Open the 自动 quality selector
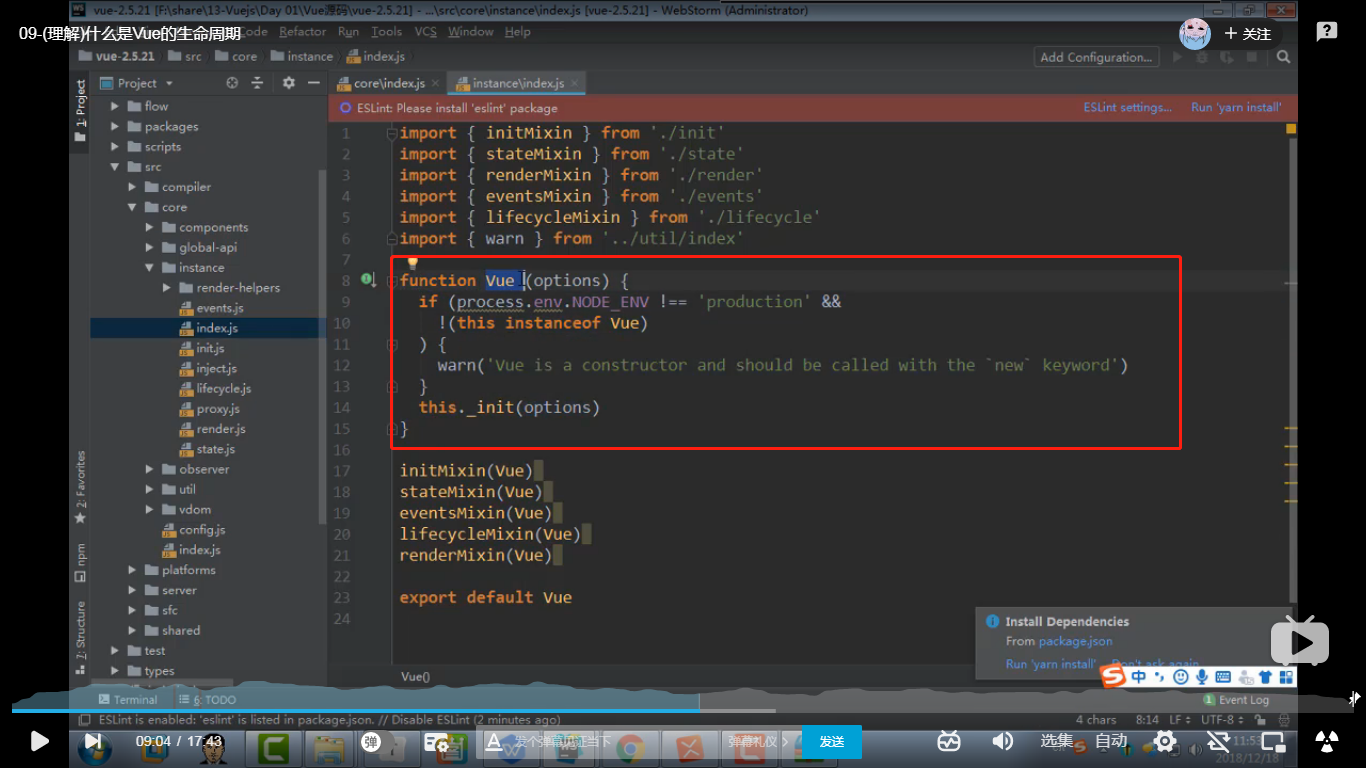 (x=1111, y=741)
